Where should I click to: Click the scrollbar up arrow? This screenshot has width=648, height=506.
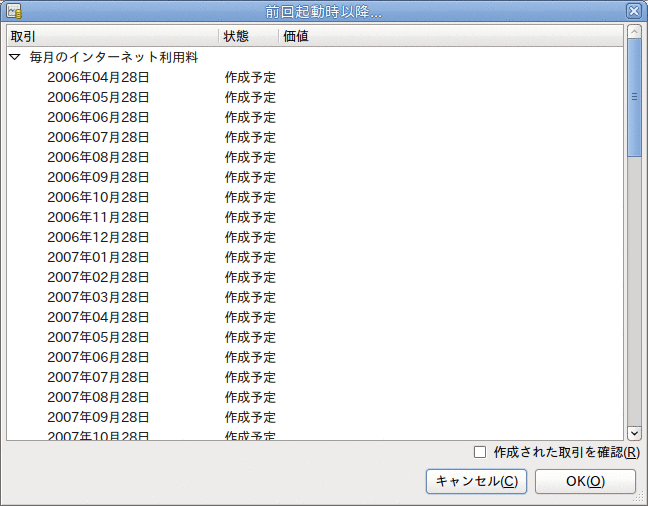click(x=634, y=31)
